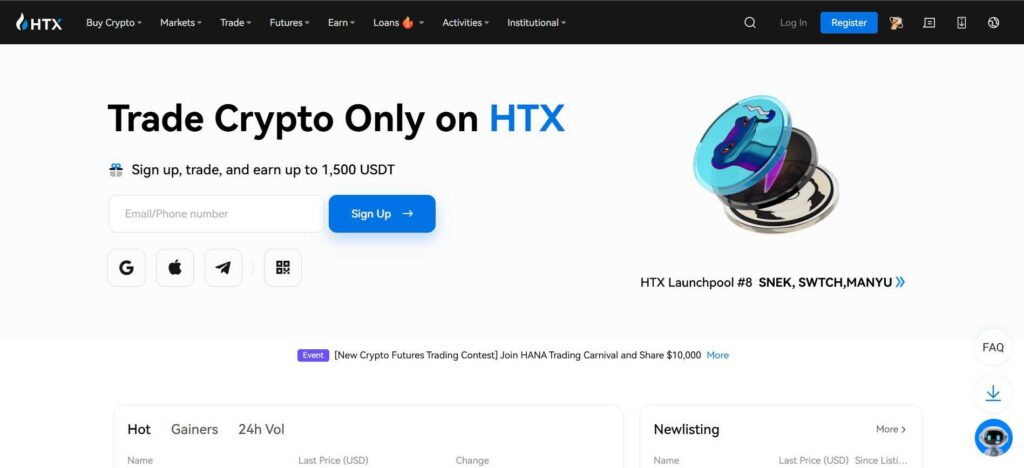This screenshot has height=468, width=1024.
Task: Open the announcements message icon in header
Action: (x=929, y=23)
